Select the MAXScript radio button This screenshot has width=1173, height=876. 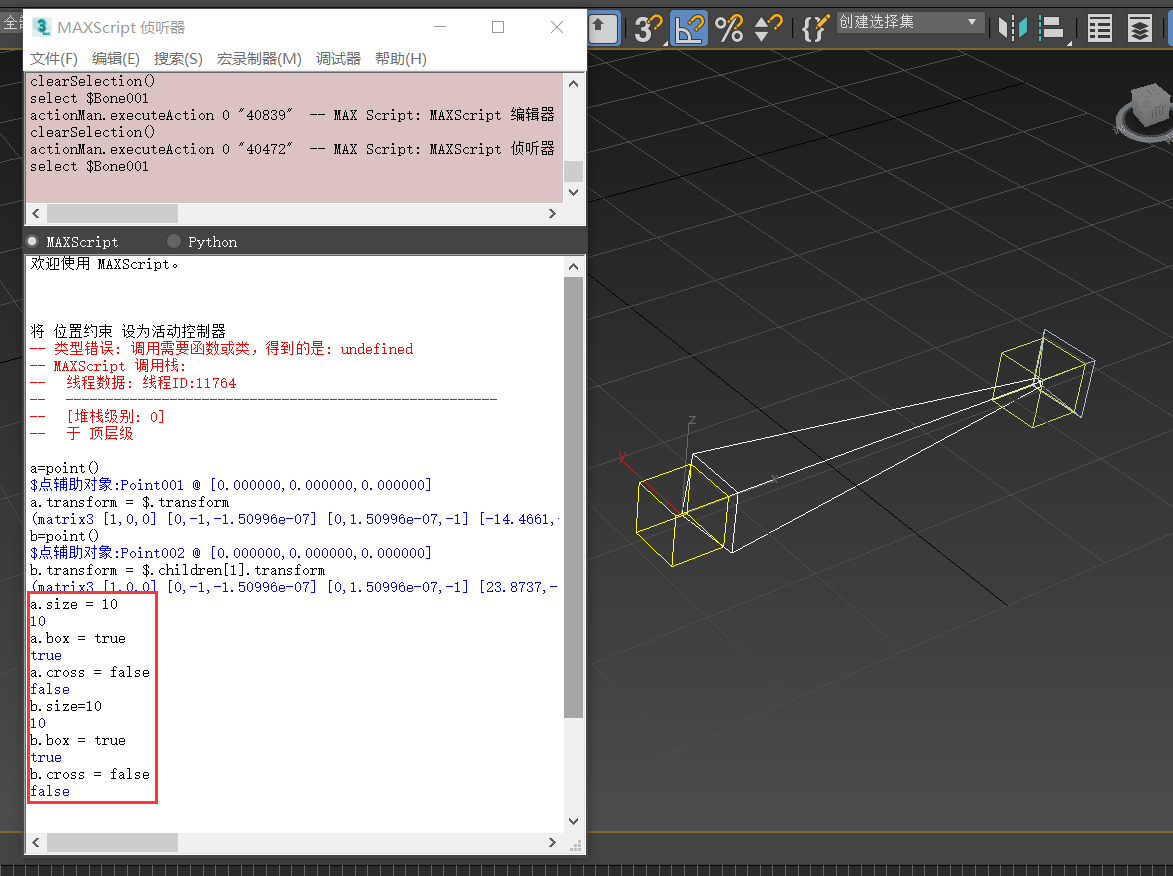click(32, 242)
